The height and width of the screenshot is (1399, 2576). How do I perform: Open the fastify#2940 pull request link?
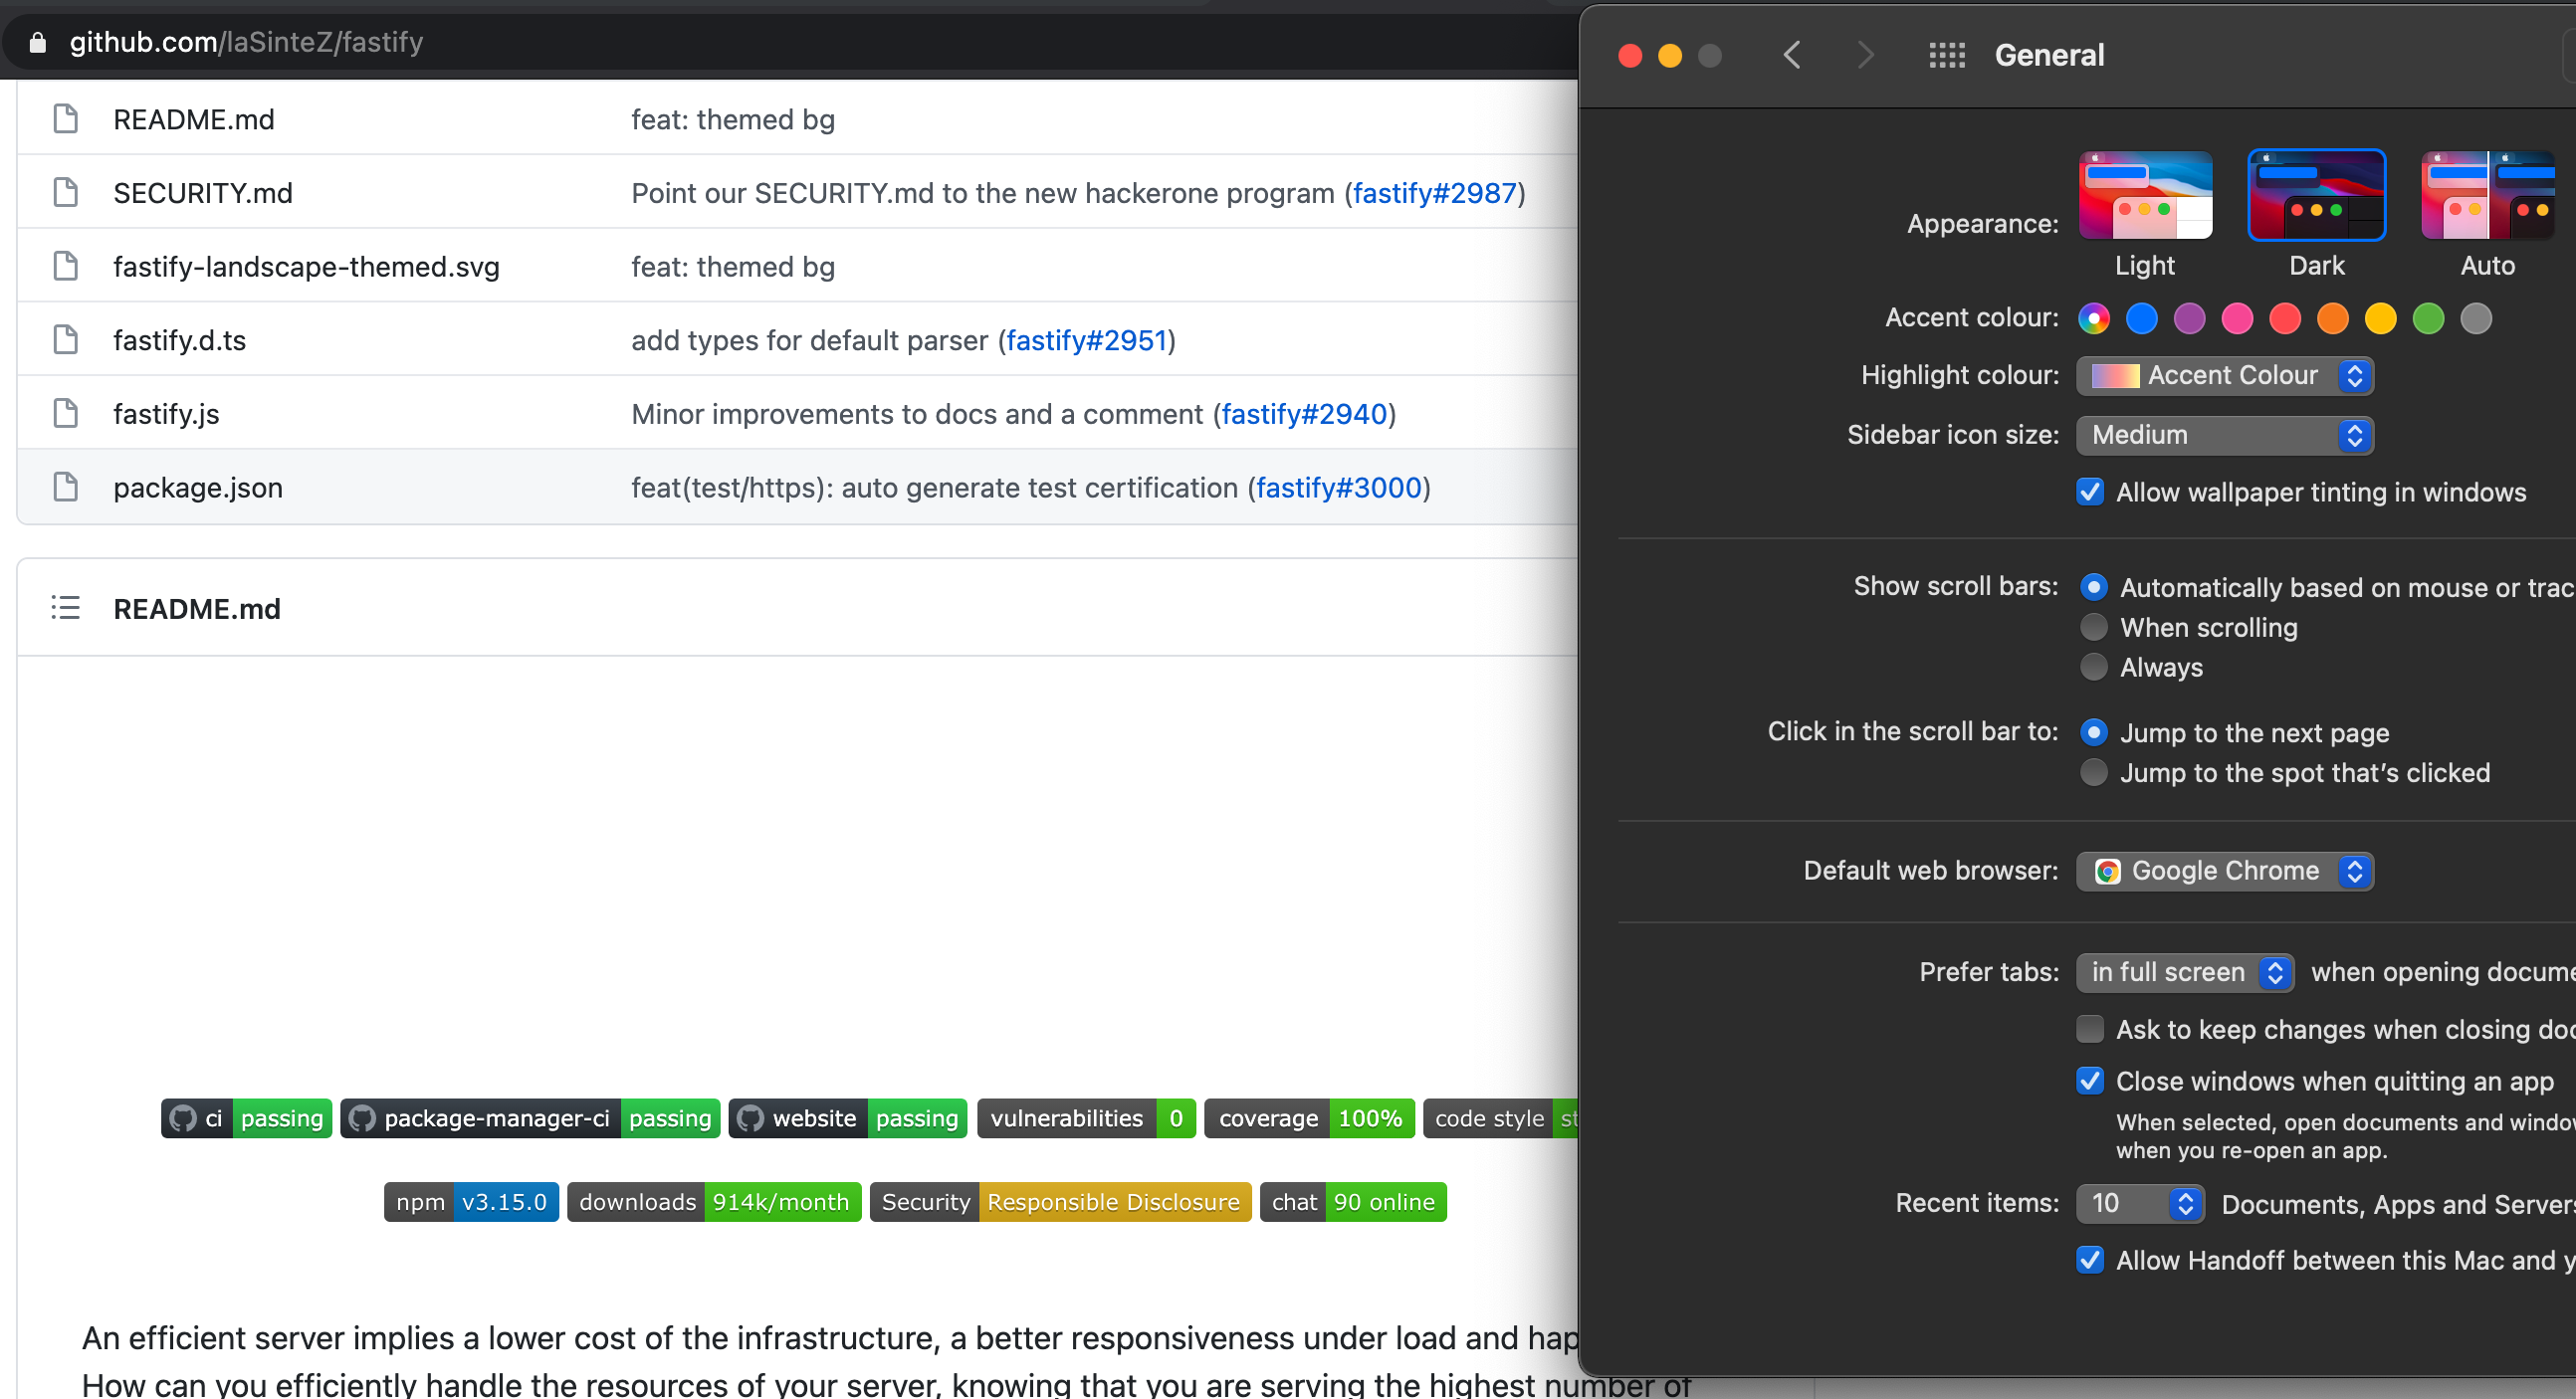[1304, 414]
